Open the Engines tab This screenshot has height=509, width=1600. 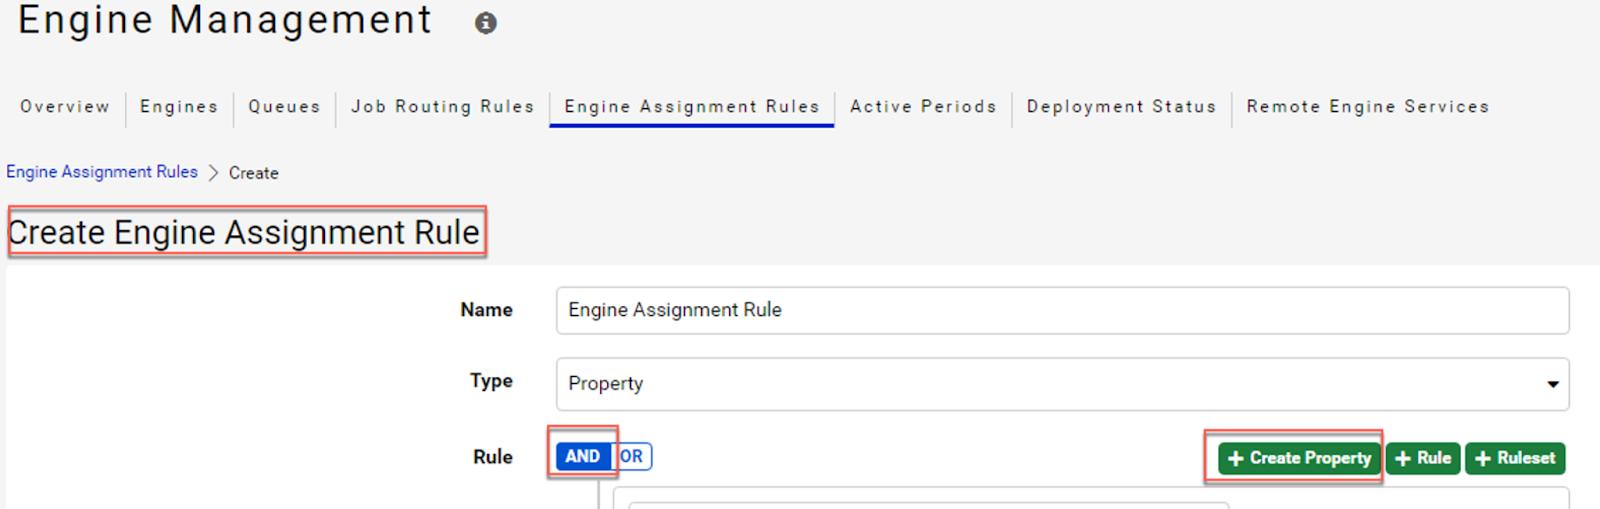tap(179, 107)
